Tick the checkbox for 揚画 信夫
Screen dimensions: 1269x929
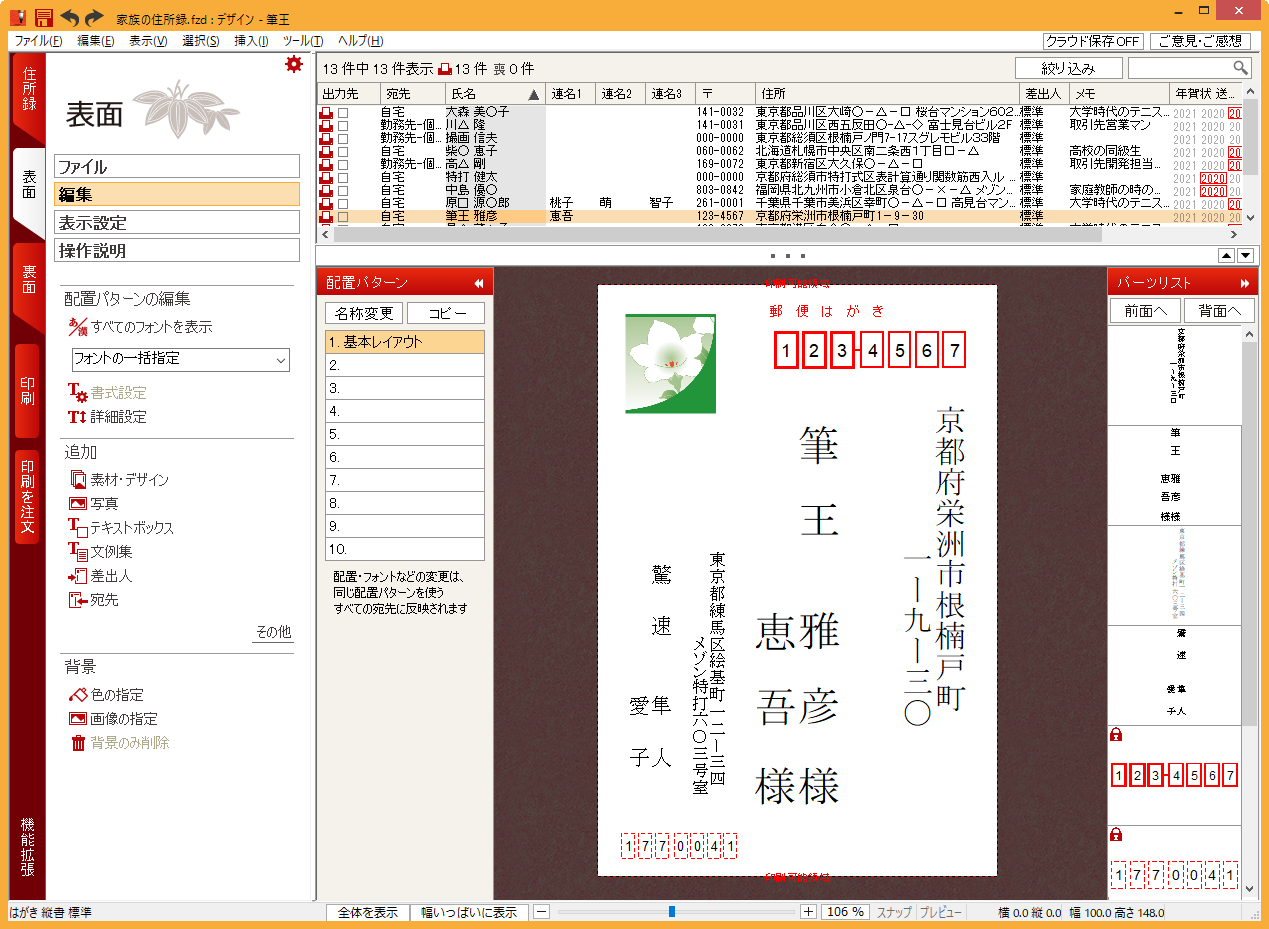coord(342,138)
